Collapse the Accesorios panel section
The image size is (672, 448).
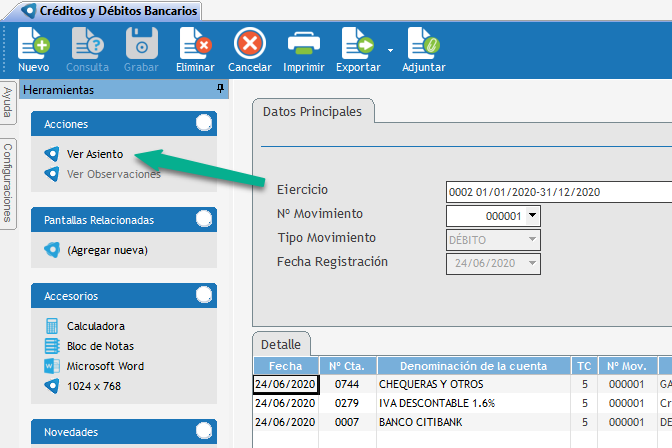[204, 295]
